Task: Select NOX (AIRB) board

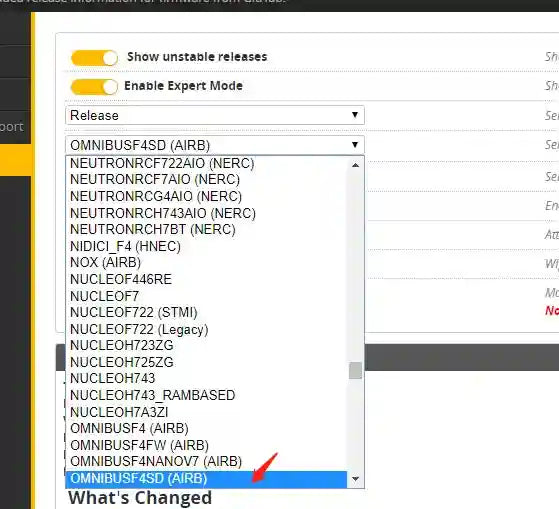Action: (206, 263)
